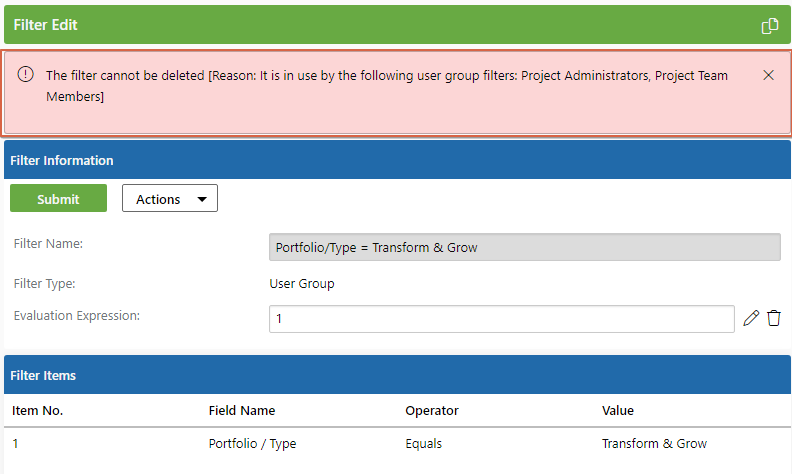
Task: Open the Actions dropdown menu
Action: pyautogui.click(x=170, y=198)
